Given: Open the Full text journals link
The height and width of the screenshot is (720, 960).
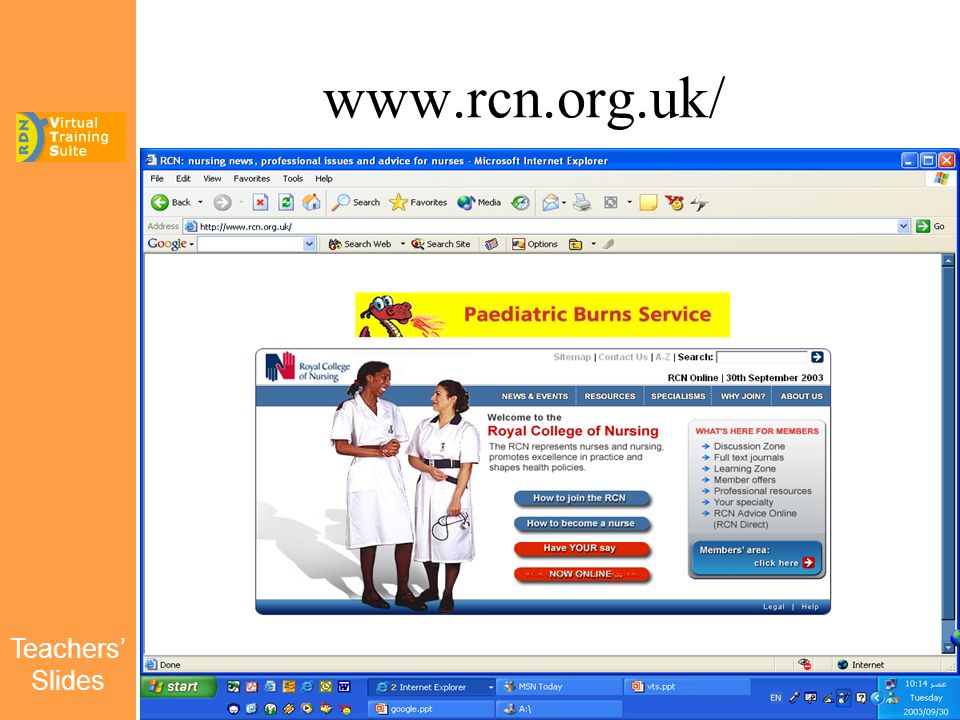Looking at the screenshot, I should (749, 458).
